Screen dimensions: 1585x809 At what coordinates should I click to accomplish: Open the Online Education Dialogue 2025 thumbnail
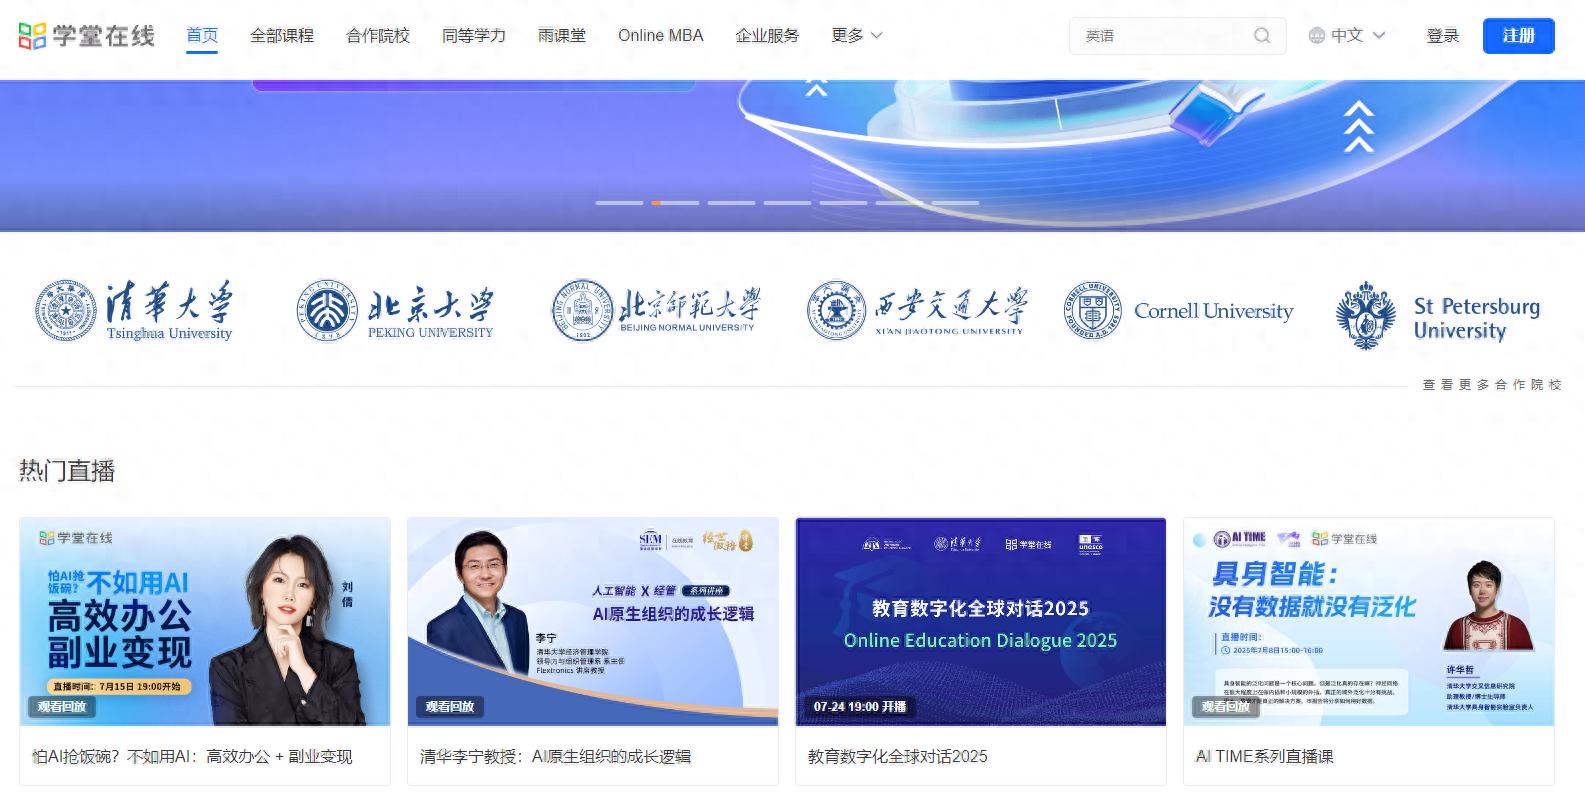click(x=981, y=621)
